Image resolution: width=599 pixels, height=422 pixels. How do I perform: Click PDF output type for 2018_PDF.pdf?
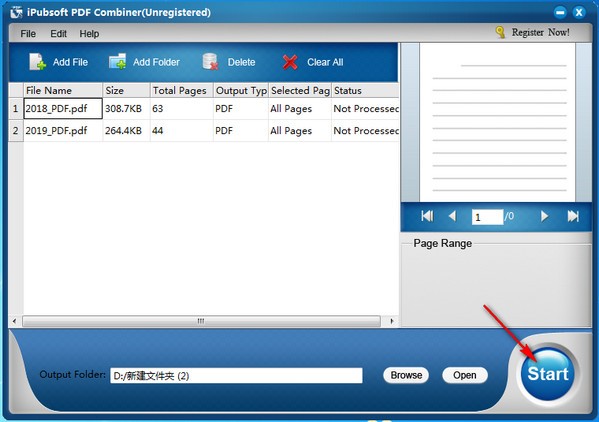point(241,108)
